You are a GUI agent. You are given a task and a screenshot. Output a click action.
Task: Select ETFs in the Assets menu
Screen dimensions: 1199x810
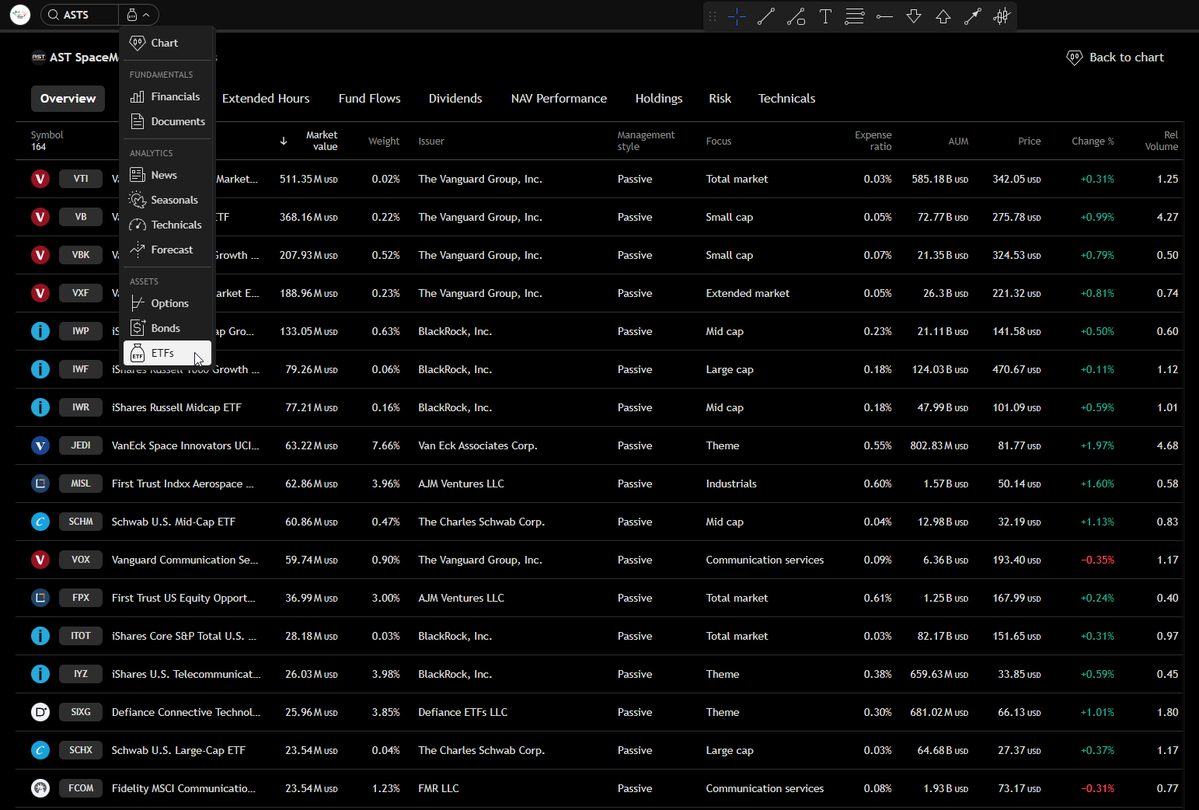(x=167, y=353)
